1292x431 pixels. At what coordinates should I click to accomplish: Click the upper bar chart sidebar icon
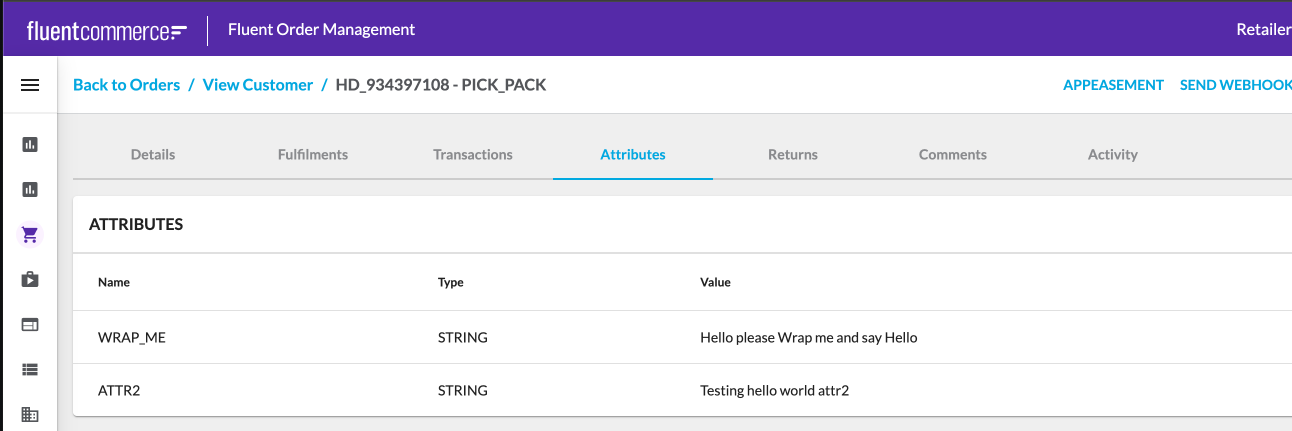pyautogui.click(x=30, y=145)
